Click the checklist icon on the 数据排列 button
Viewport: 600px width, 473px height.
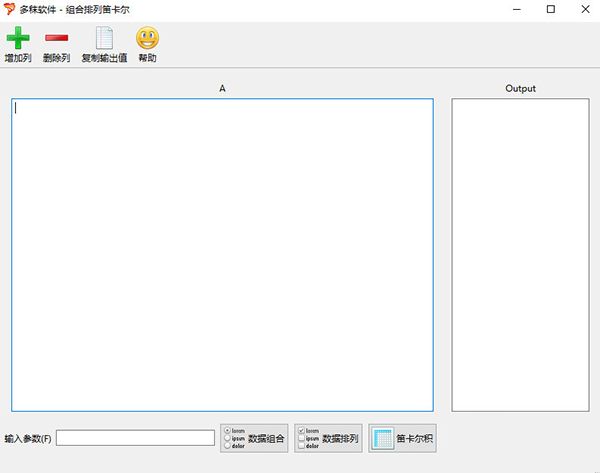pyautogui.click(x=309, y=438)
